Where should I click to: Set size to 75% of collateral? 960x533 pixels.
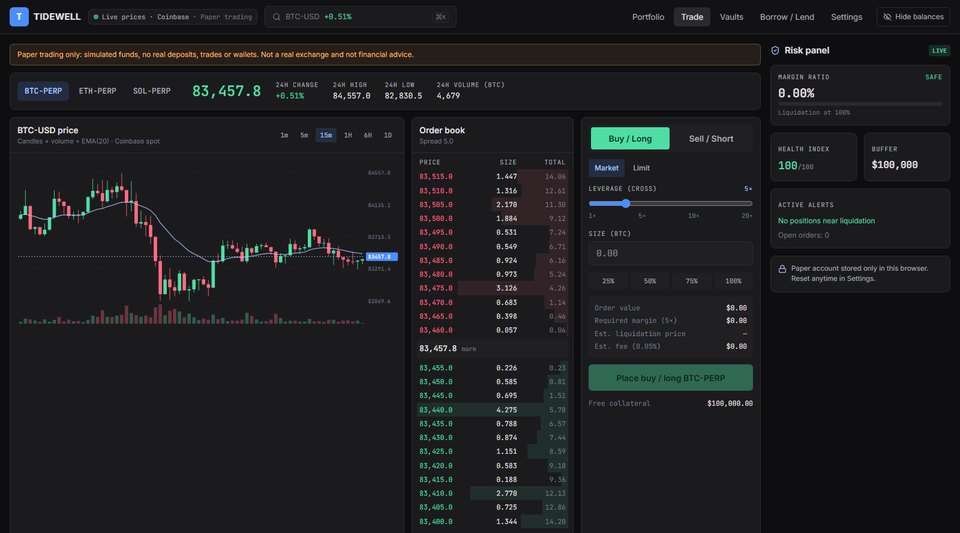691,281
